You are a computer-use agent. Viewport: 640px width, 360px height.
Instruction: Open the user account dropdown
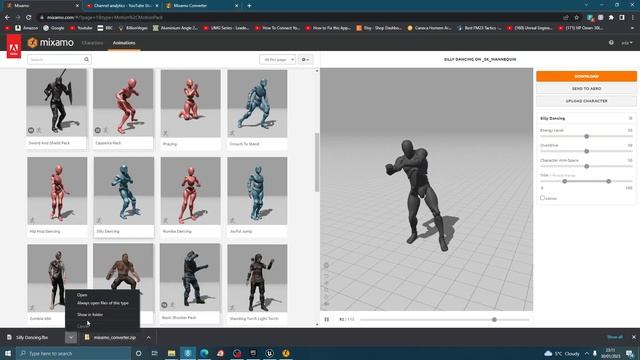pos(627,42)
